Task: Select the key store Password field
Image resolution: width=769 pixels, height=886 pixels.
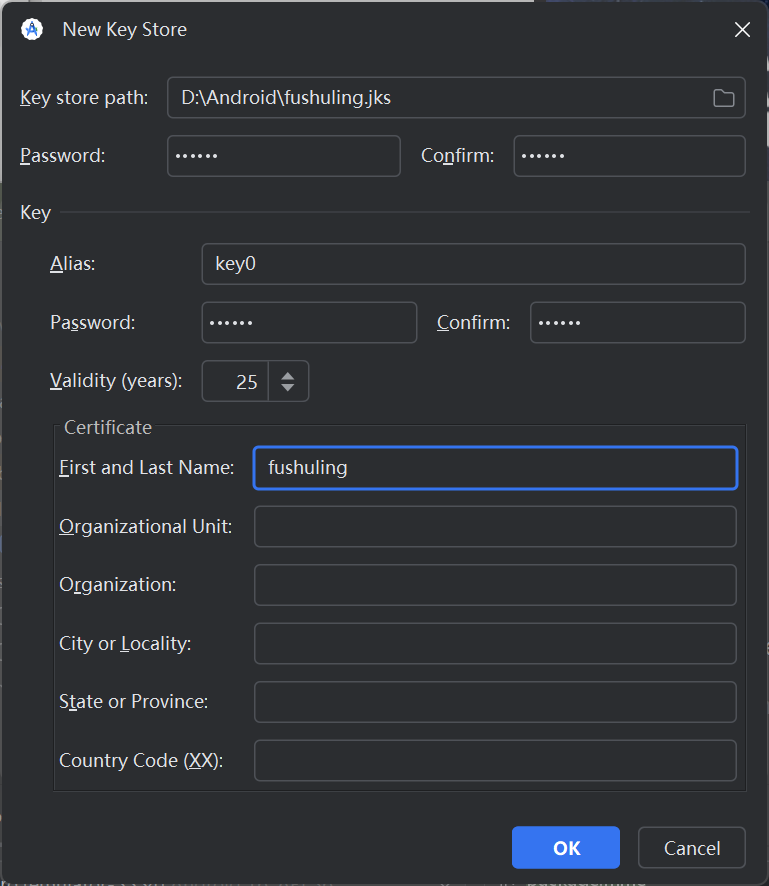Action: (283, 156)
